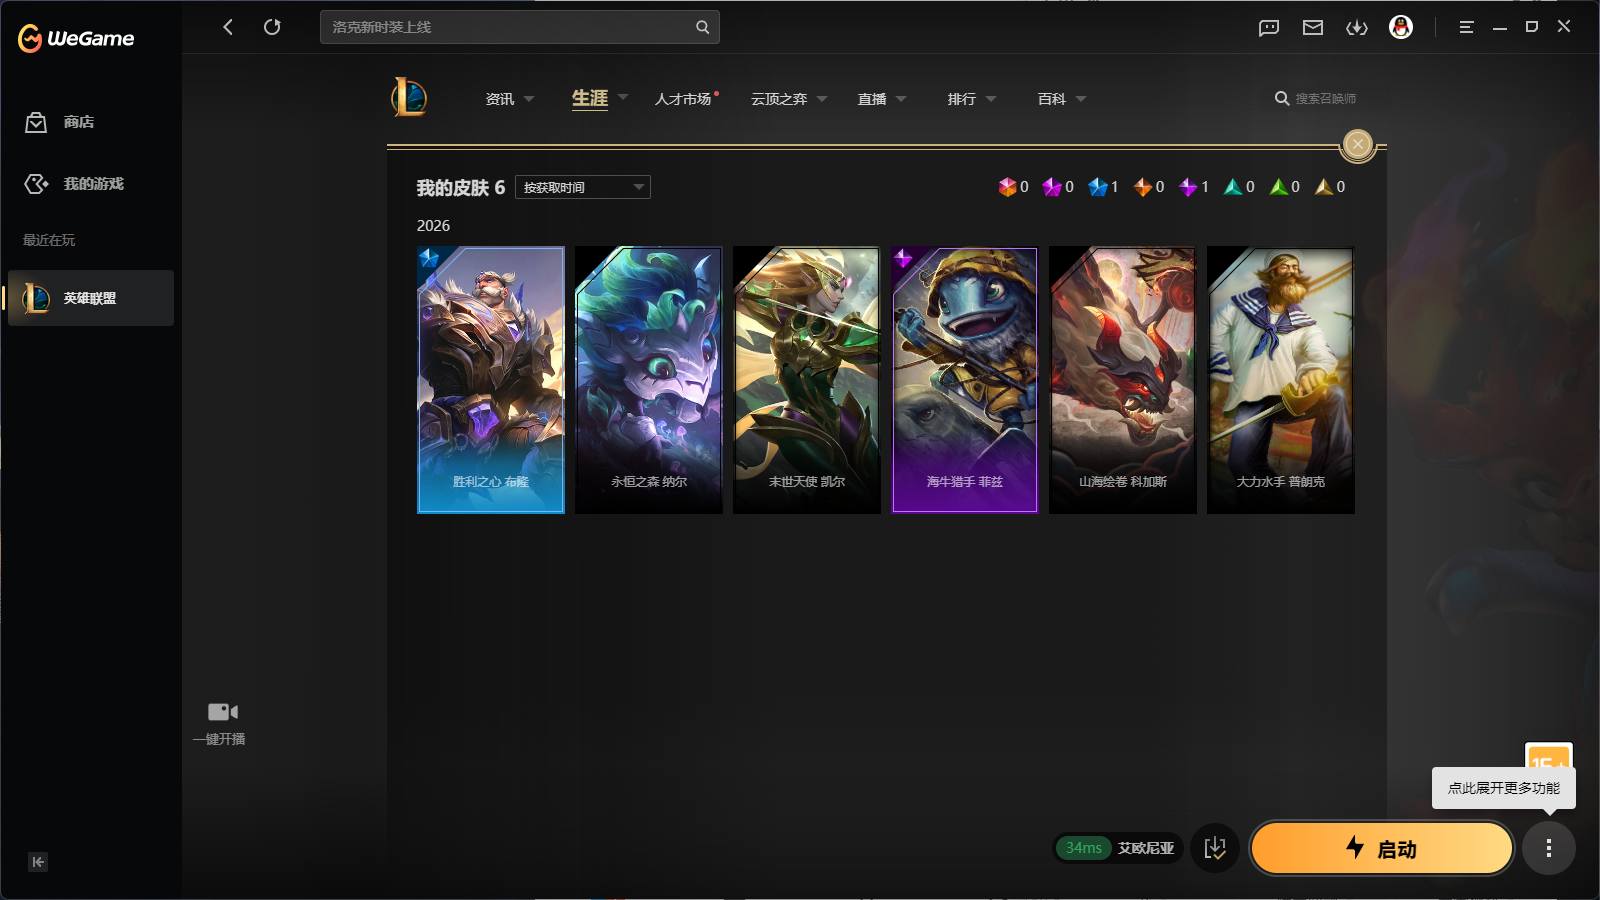Click the teal triangle gem icon

pyautogui.click(x=1233, y=187)
